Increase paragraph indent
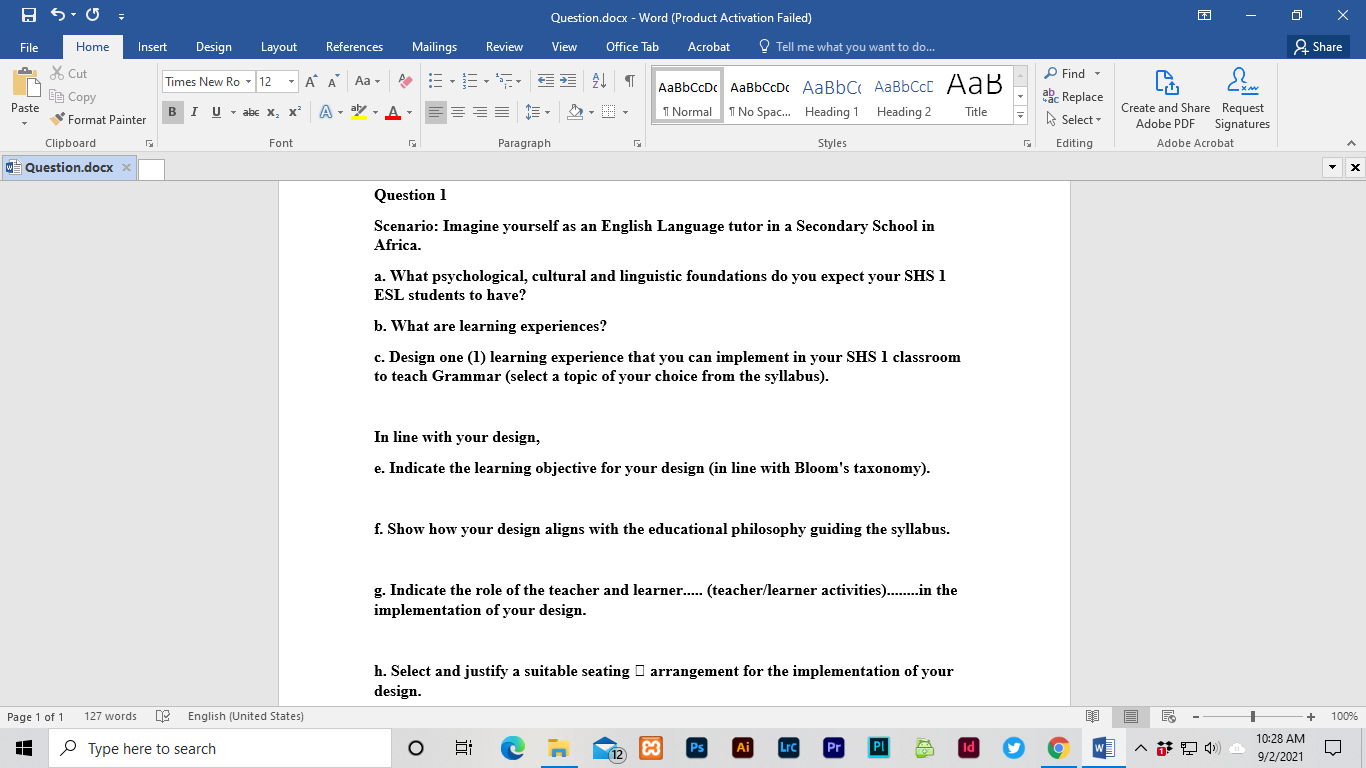The image size is (1366, 768). (x=567, y=81)
